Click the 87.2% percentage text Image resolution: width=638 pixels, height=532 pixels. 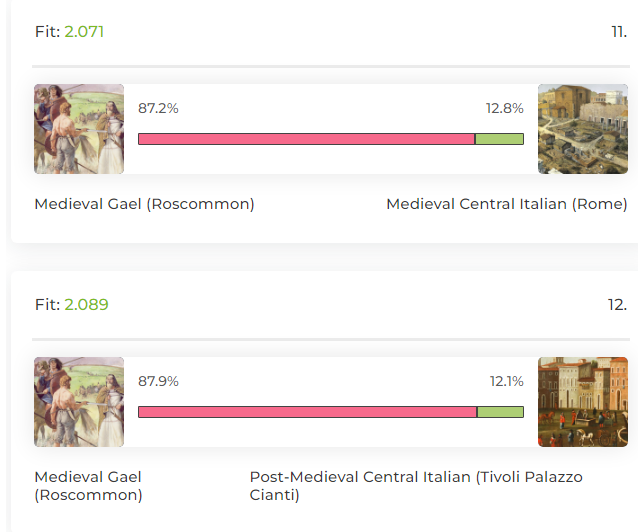click(158, 108)
